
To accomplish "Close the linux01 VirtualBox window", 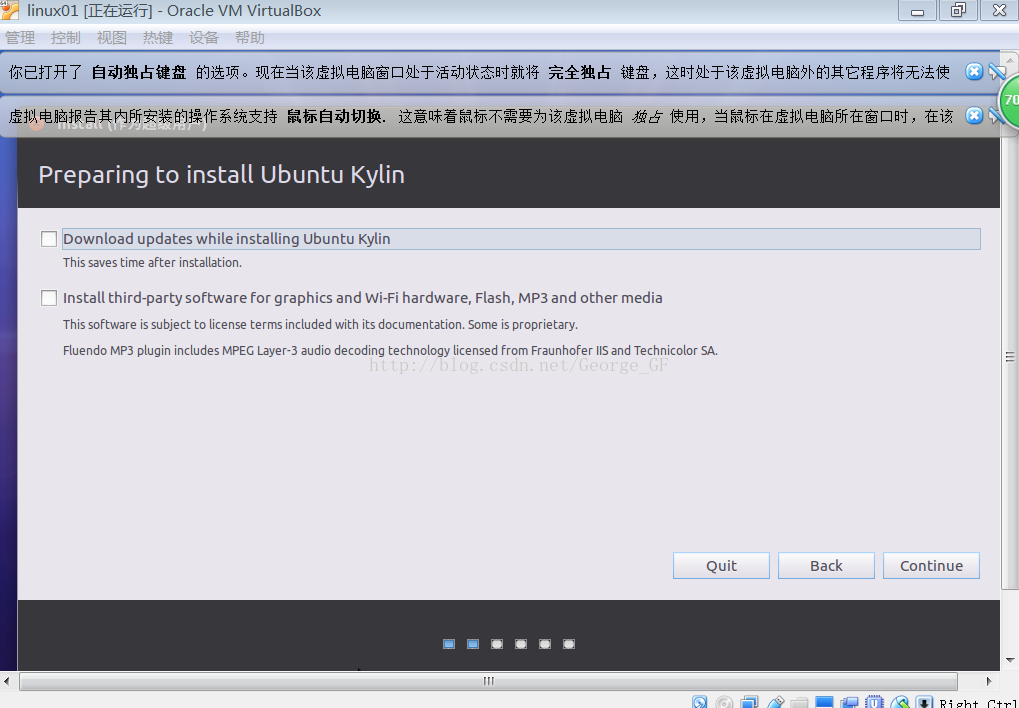I will (999, 10).
